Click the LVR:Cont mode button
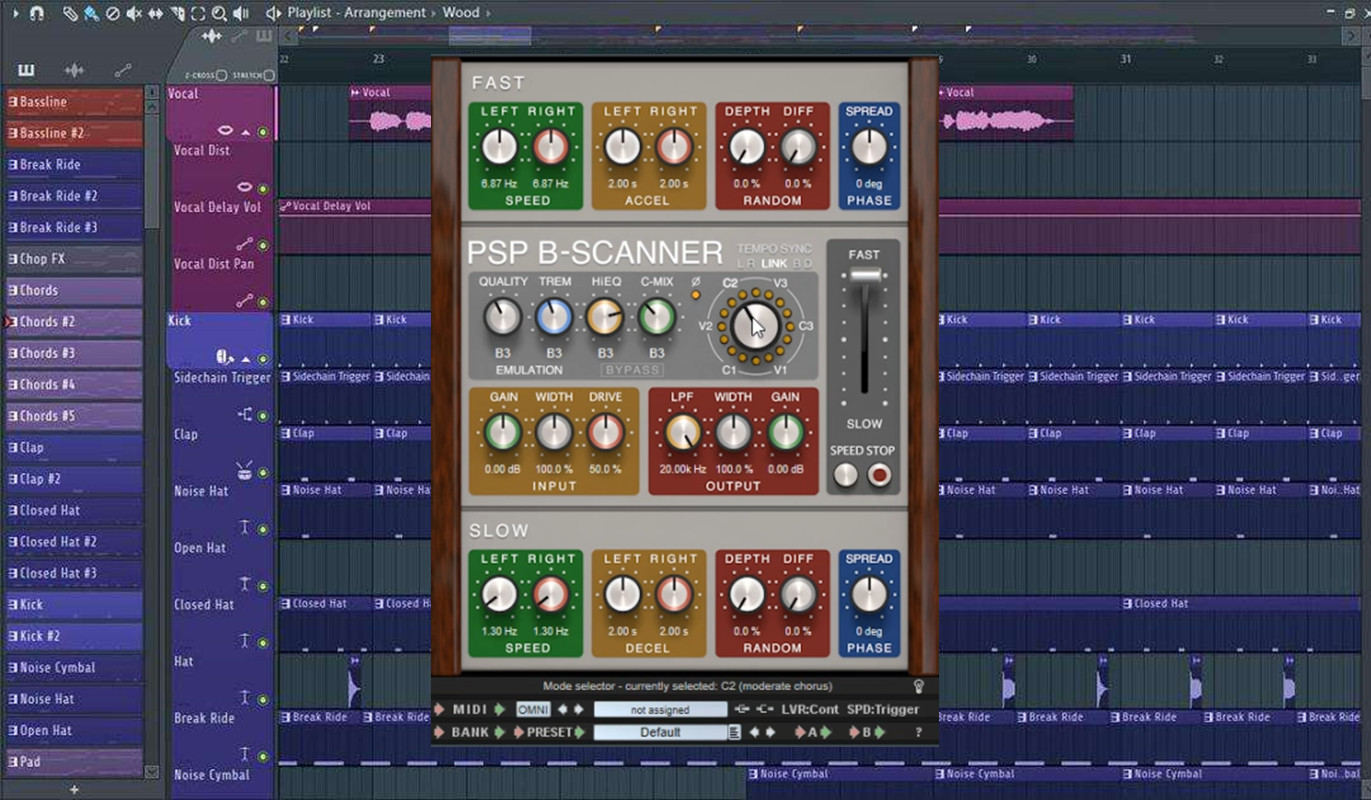 (810, 709)
